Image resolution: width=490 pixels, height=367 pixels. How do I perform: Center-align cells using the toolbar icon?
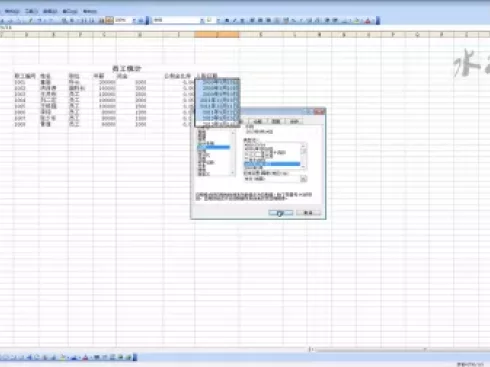260,21
